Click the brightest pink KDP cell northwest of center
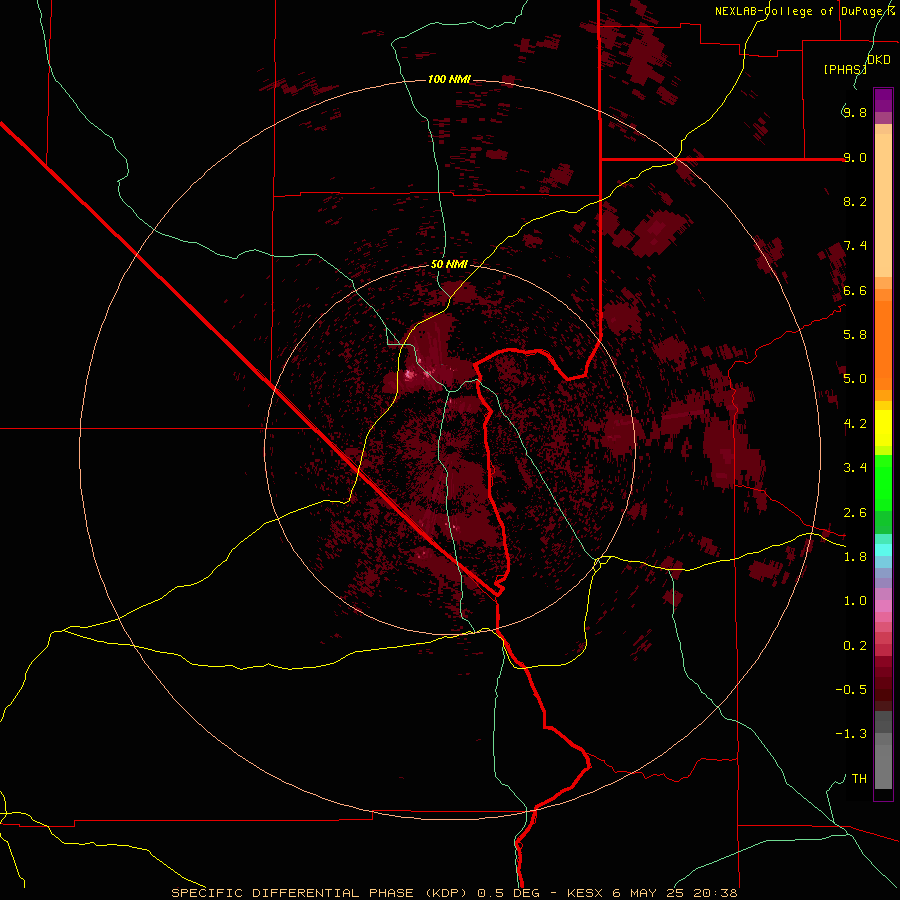The image size is (900, 900). (x=410, y=375)
